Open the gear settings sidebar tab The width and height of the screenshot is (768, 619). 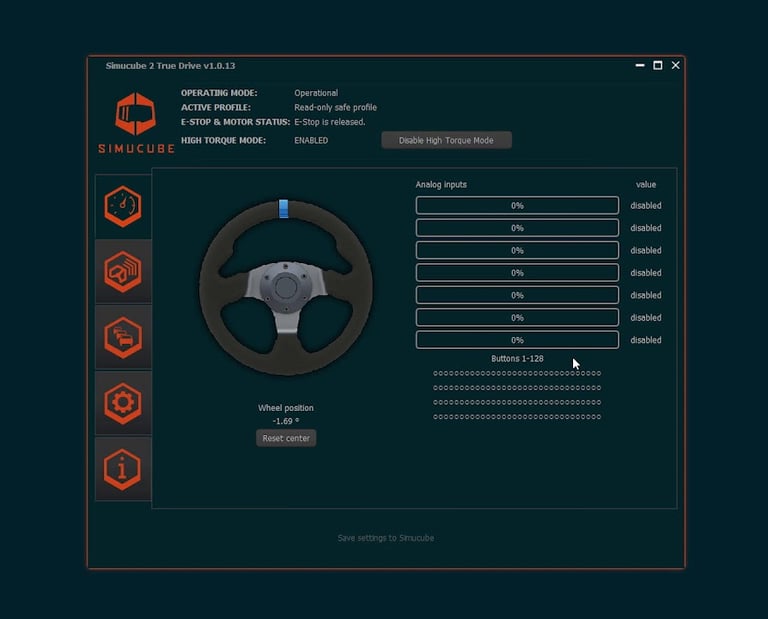pos(123,403)
